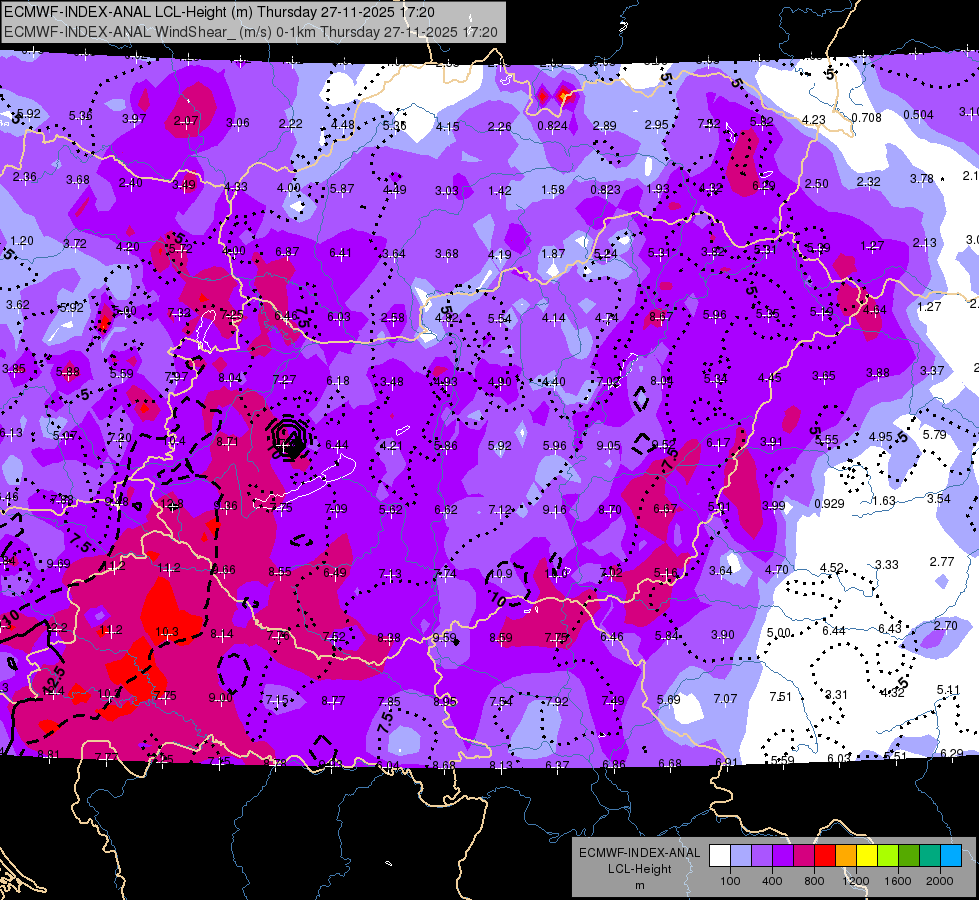The height and width of the screenshot is (900, 979).
Task: Click the light lavender legend swatch
Action: (x=741, y=856)
